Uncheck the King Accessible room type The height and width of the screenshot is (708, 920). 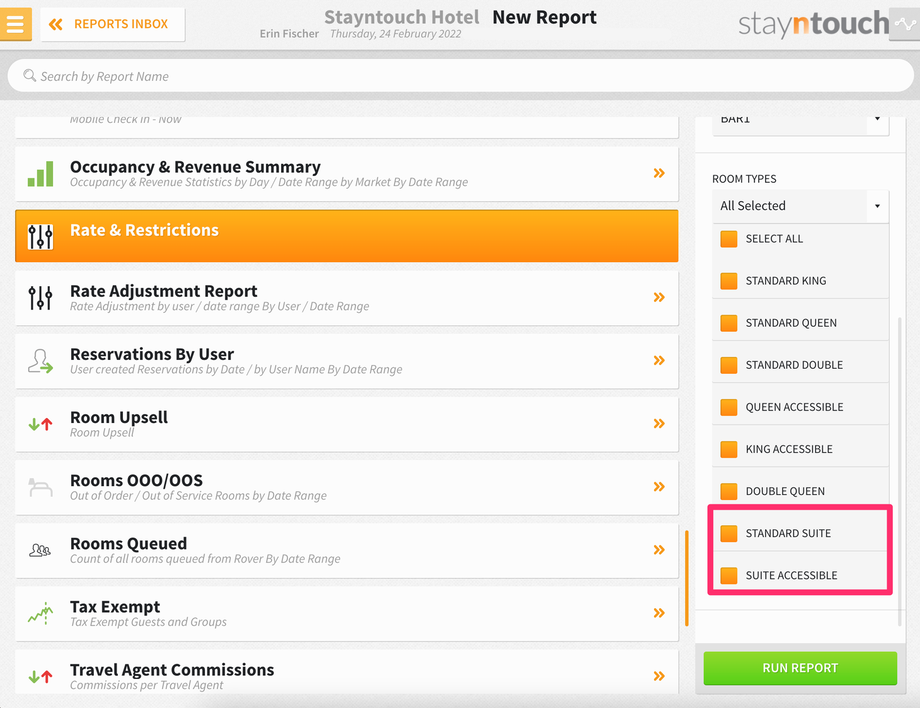click(x=729, y=449)
